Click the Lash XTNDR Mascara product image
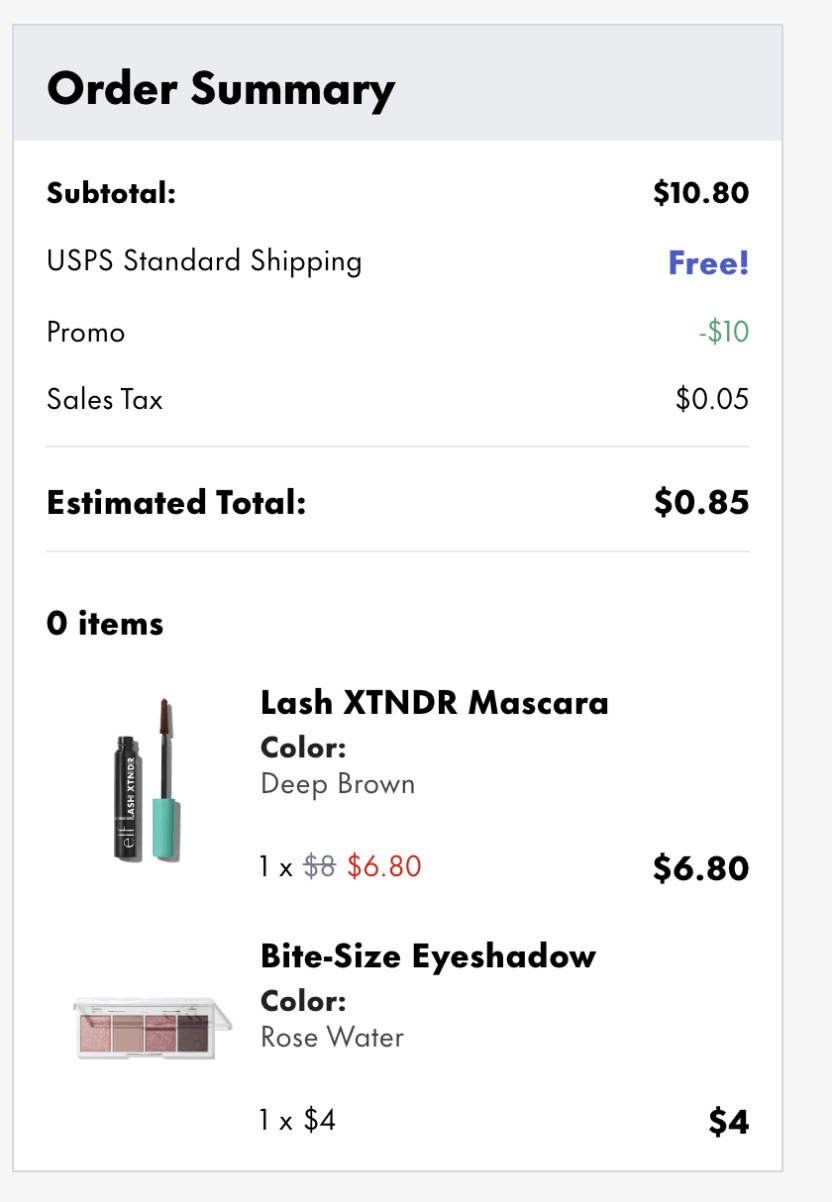The width and height of the screenshot is (832, 1202). coord(147,781)
